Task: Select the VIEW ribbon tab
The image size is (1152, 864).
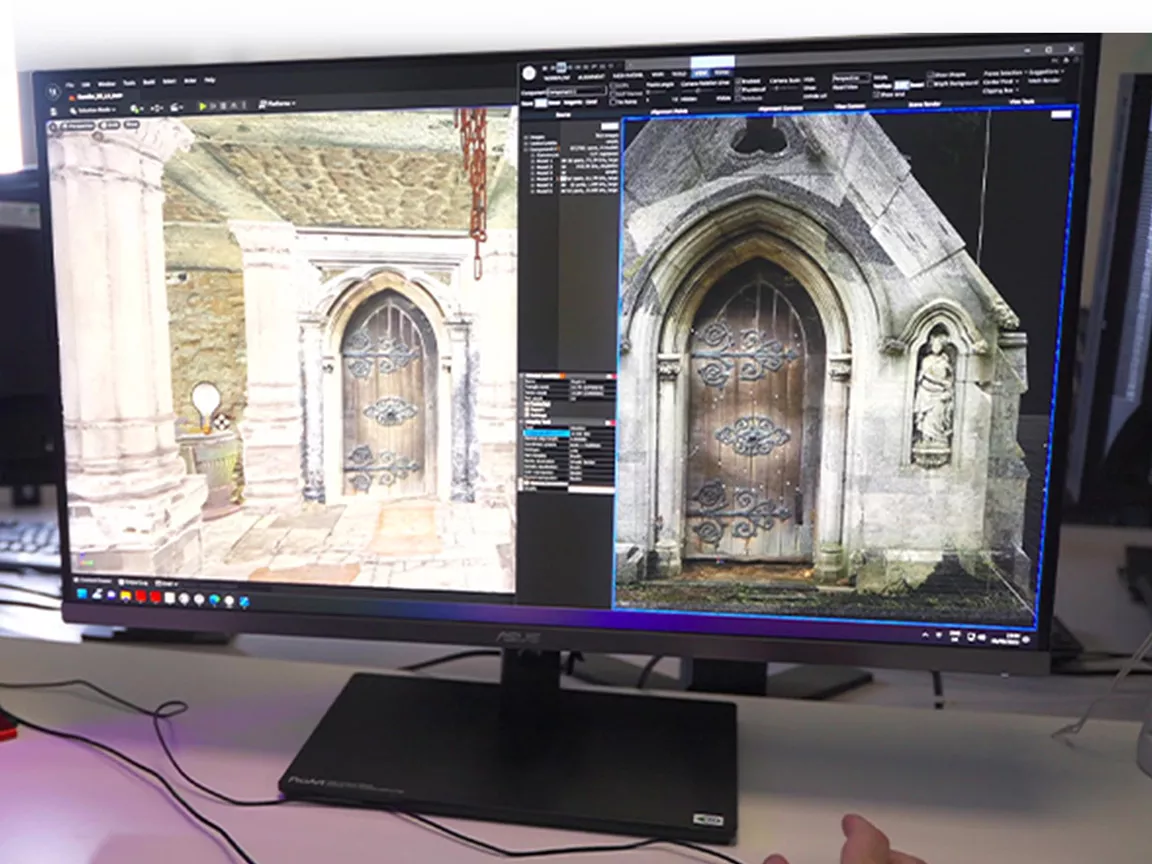Action: [x=701, y=73]
